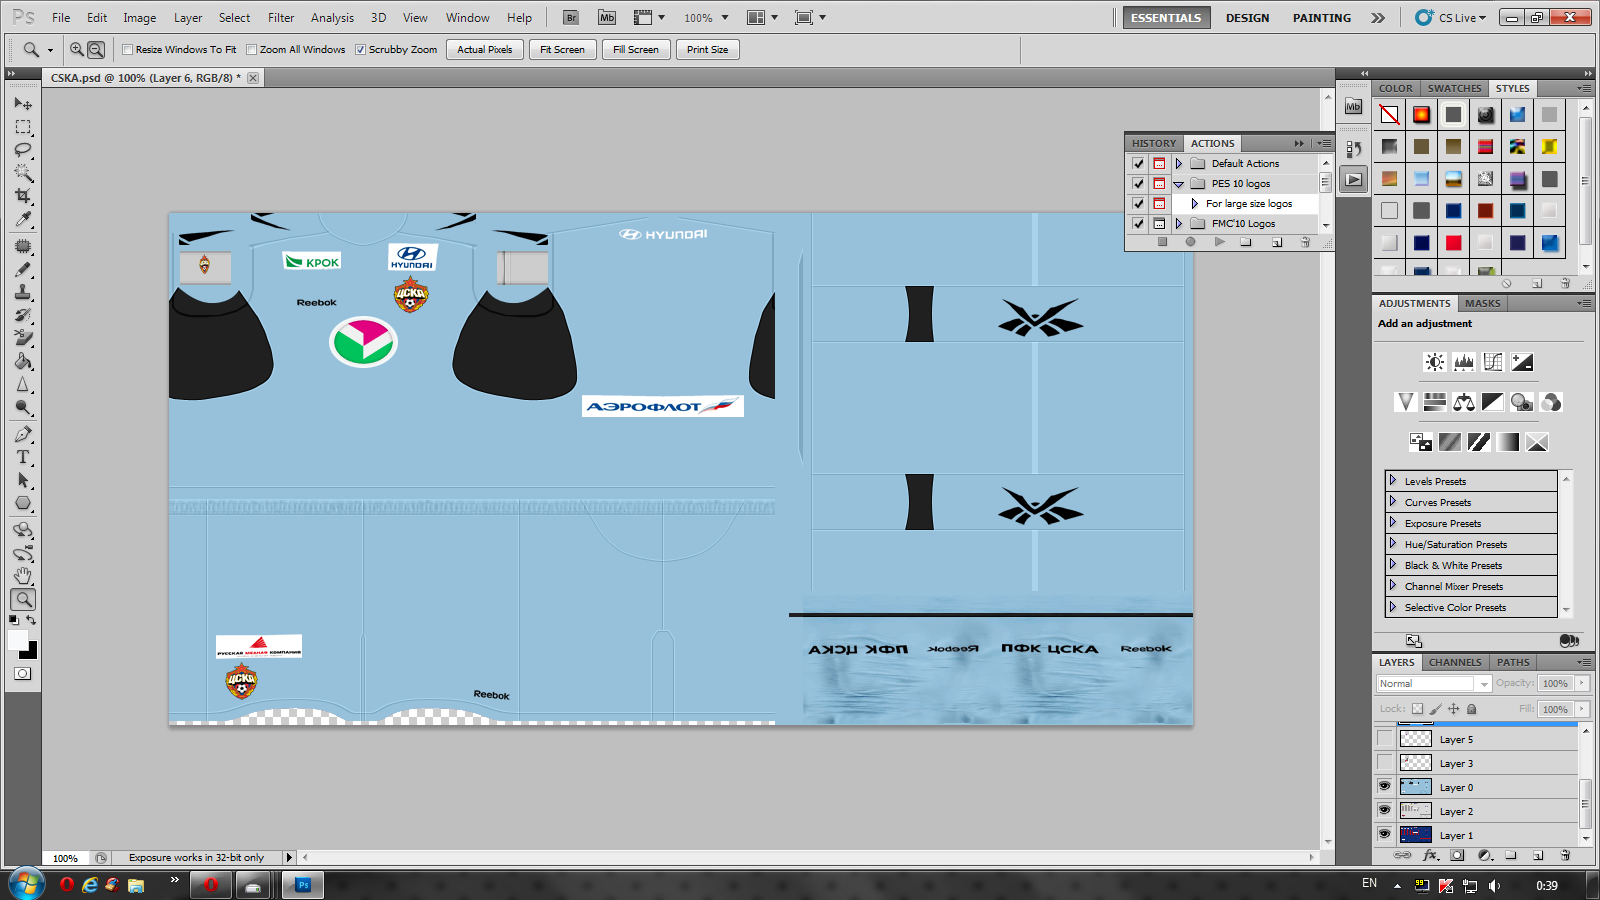Open the CS Live dropdown

click(1451, 17)
